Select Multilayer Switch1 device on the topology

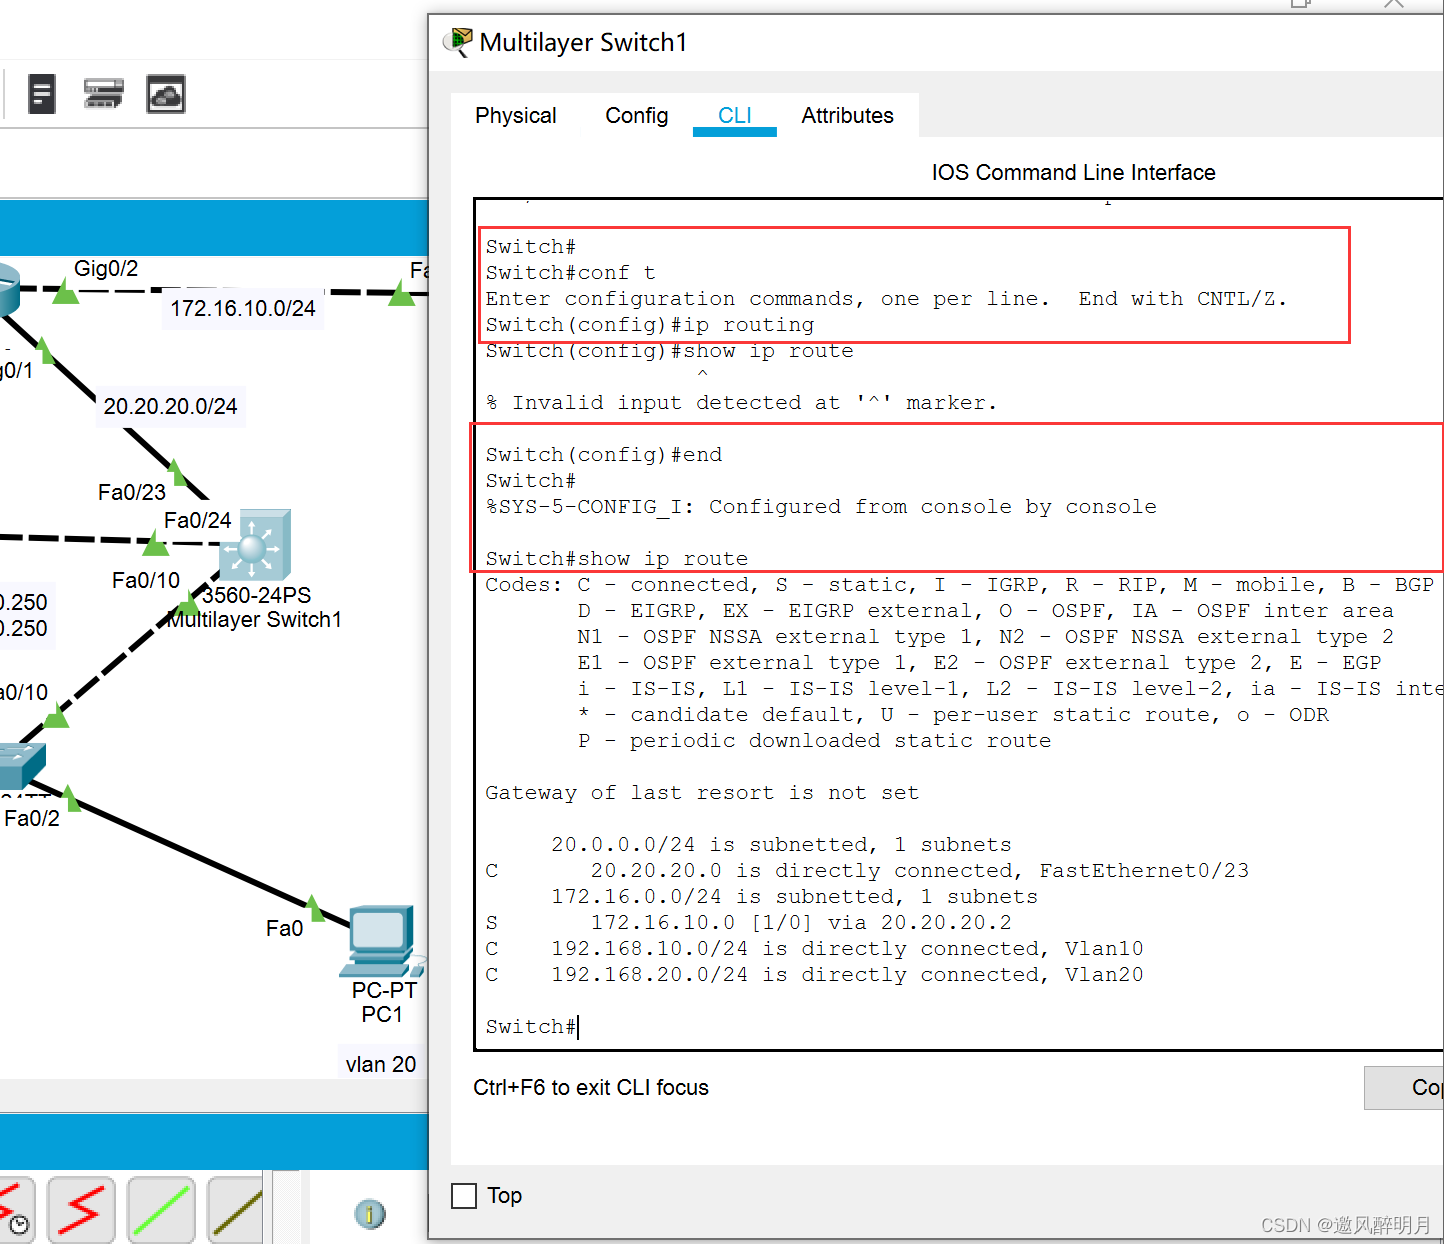point(255,546)
